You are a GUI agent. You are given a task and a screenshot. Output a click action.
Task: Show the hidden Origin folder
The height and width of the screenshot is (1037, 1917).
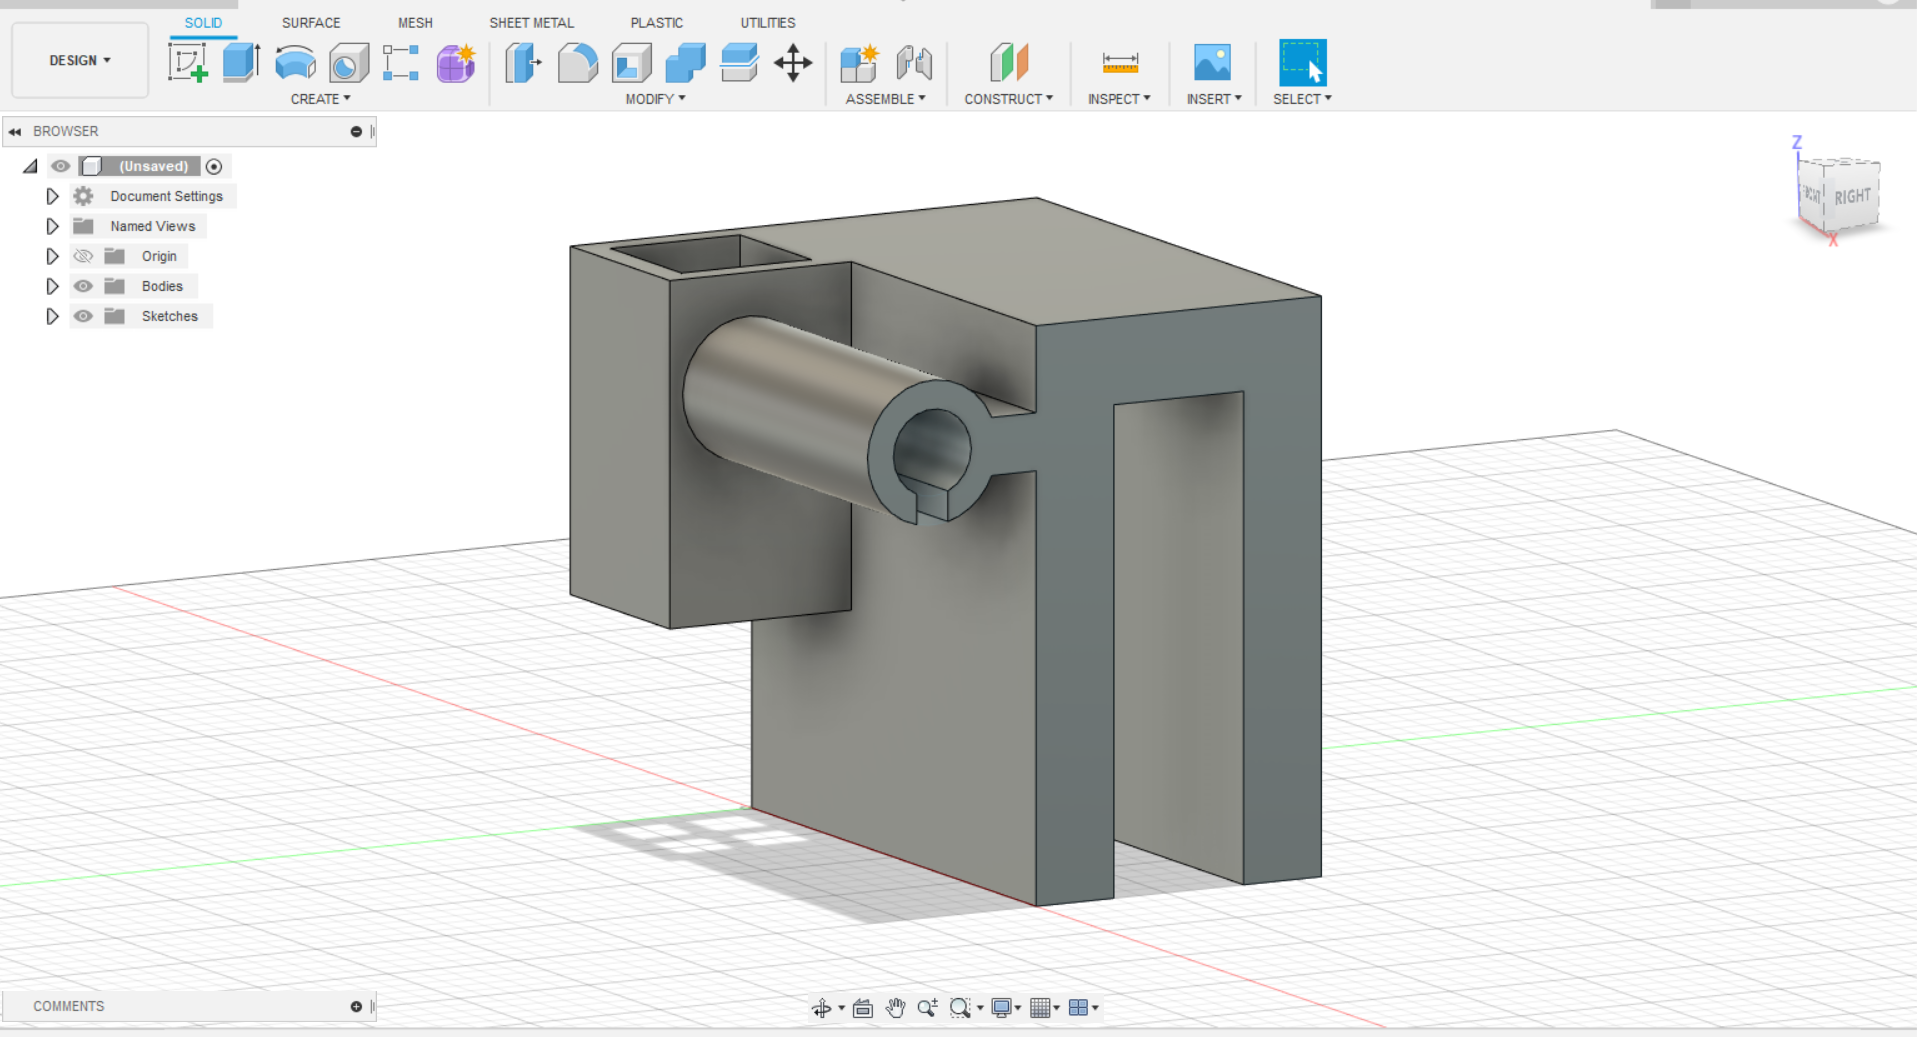tap(83, 256)
